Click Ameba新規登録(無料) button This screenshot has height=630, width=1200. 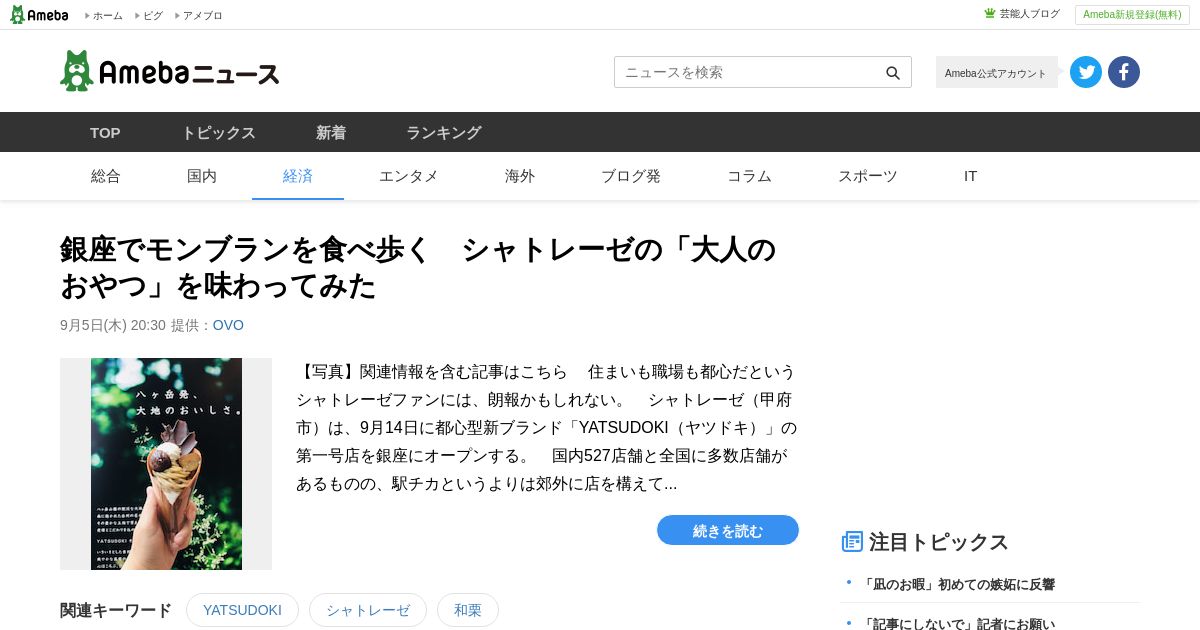pos(1132,15)
